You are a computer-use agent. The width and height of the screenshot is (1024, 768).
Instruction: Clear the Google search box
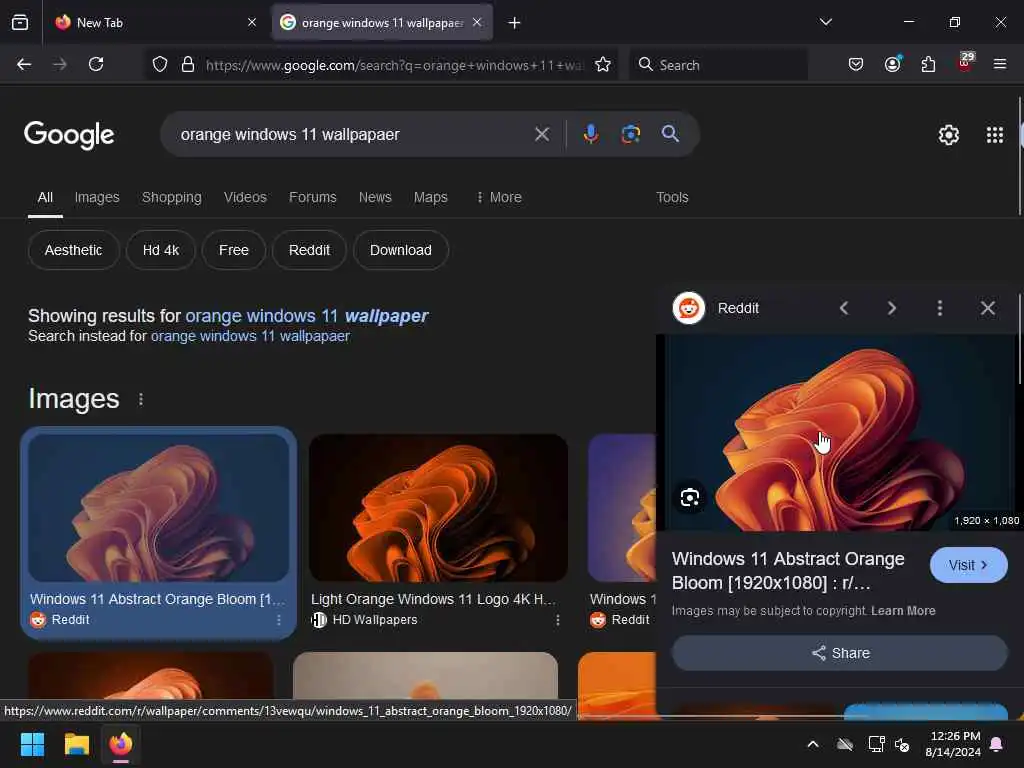[x=542, y=135]
